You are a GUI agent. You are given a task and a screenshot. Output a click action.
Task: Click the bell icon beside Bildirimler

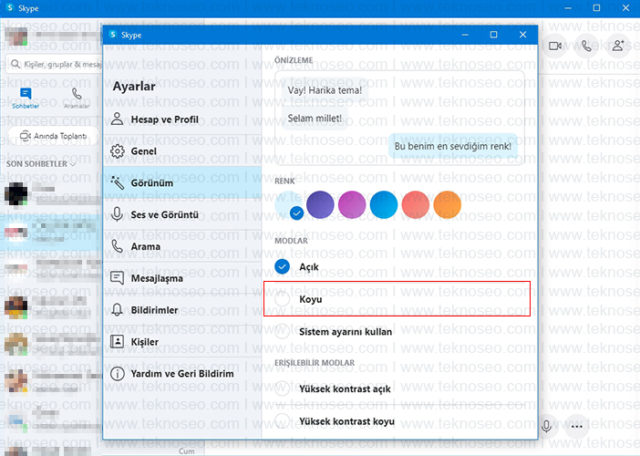click(x=117, y=310)
